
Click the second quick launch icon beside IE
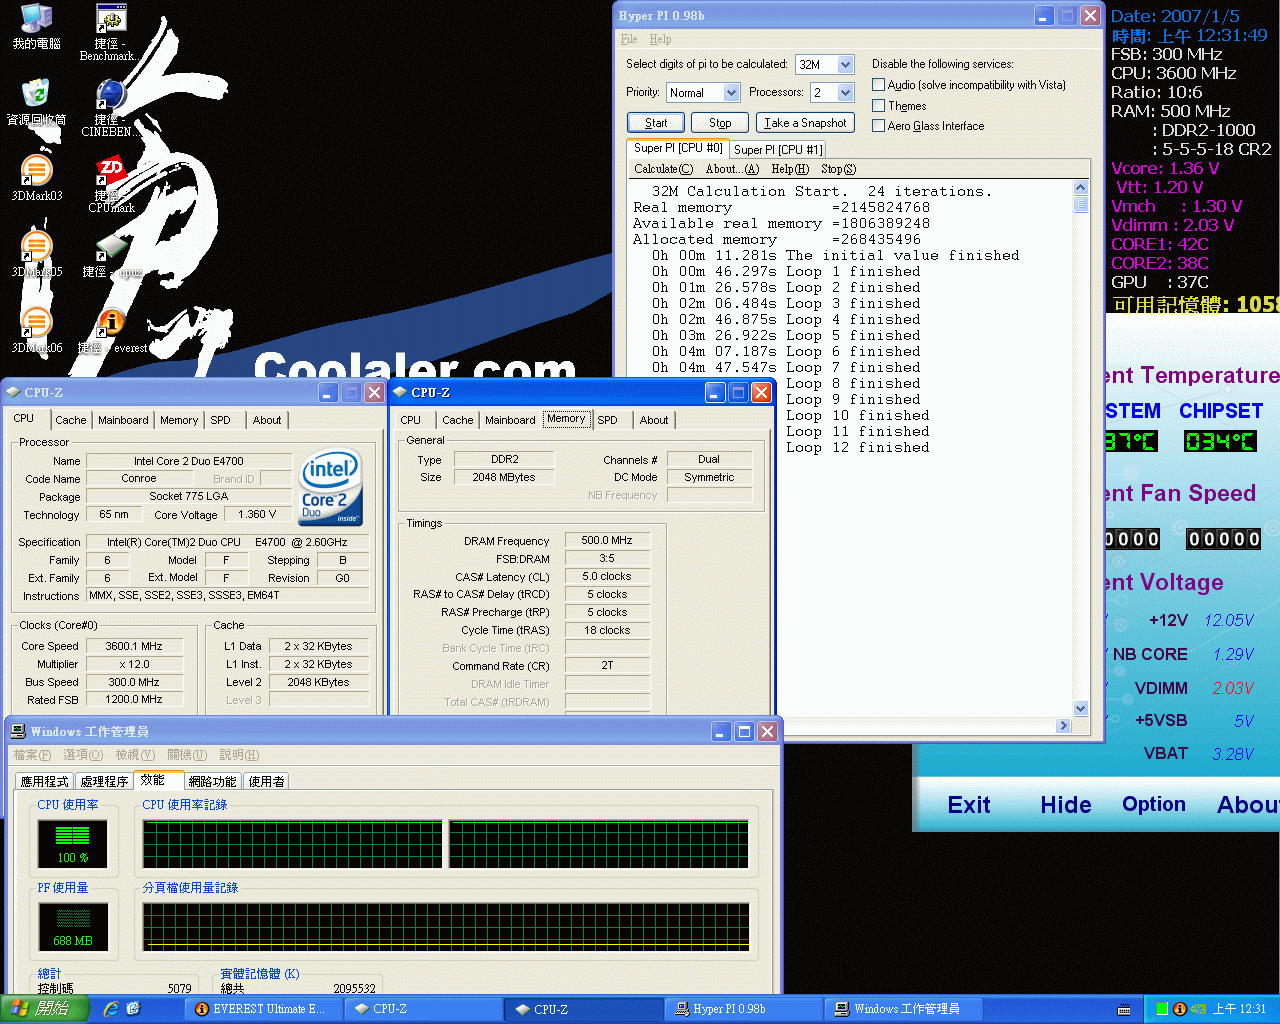pyautogui.click(x=133, y=1009)
